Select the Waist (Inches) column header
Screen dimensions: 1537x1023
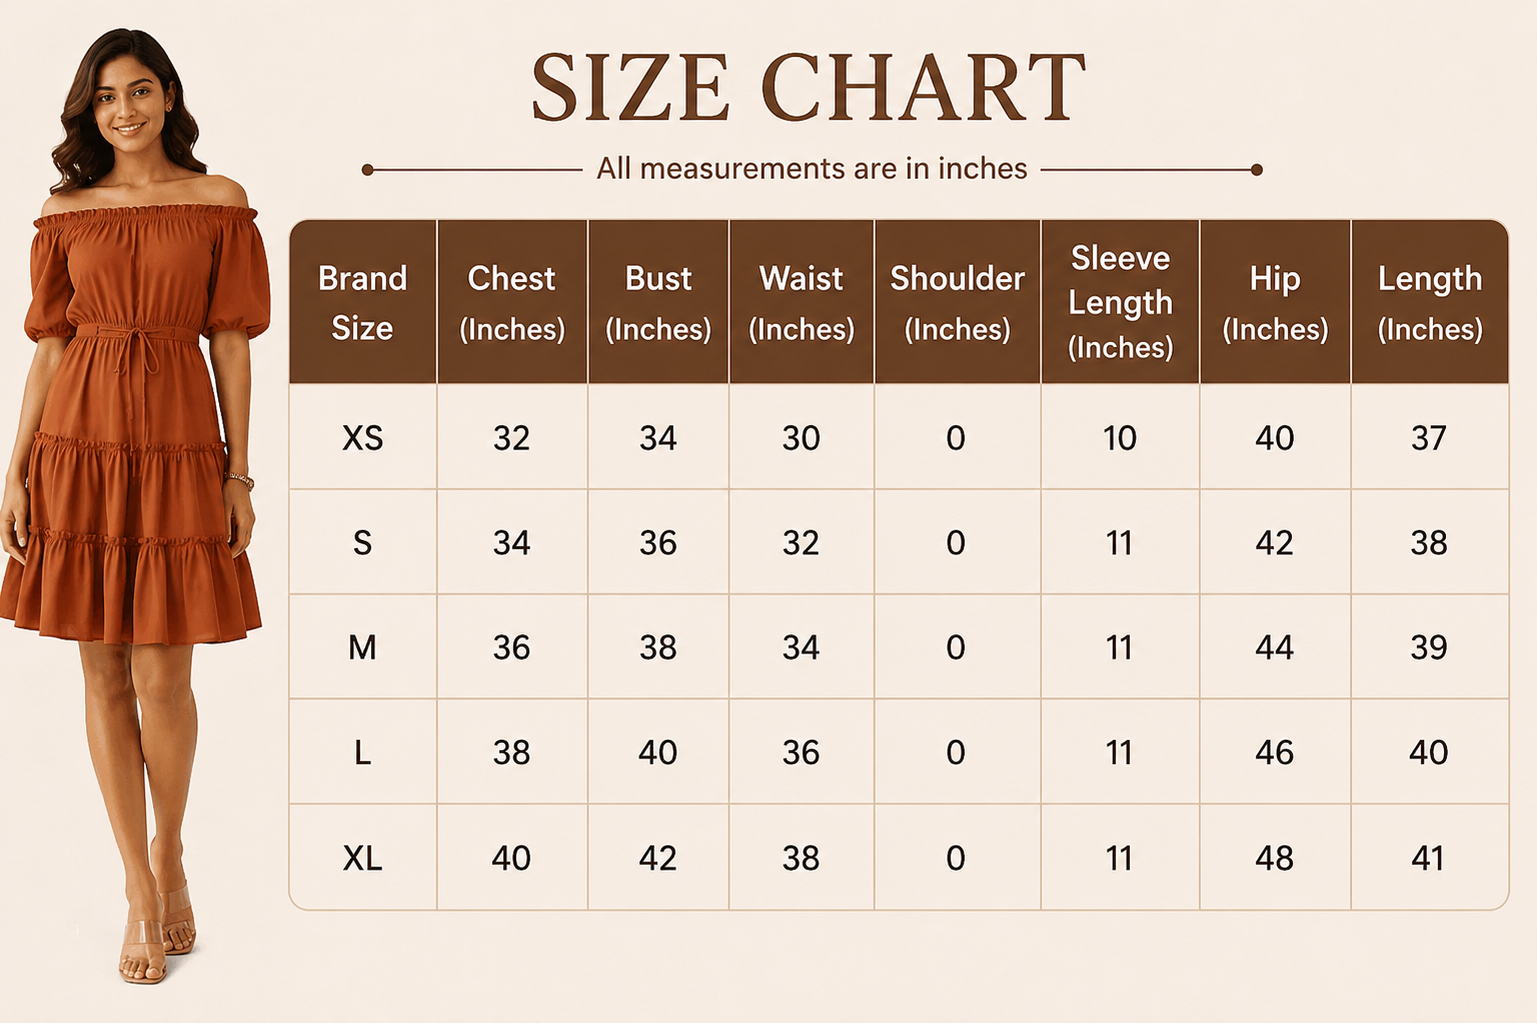coord(801,302)
